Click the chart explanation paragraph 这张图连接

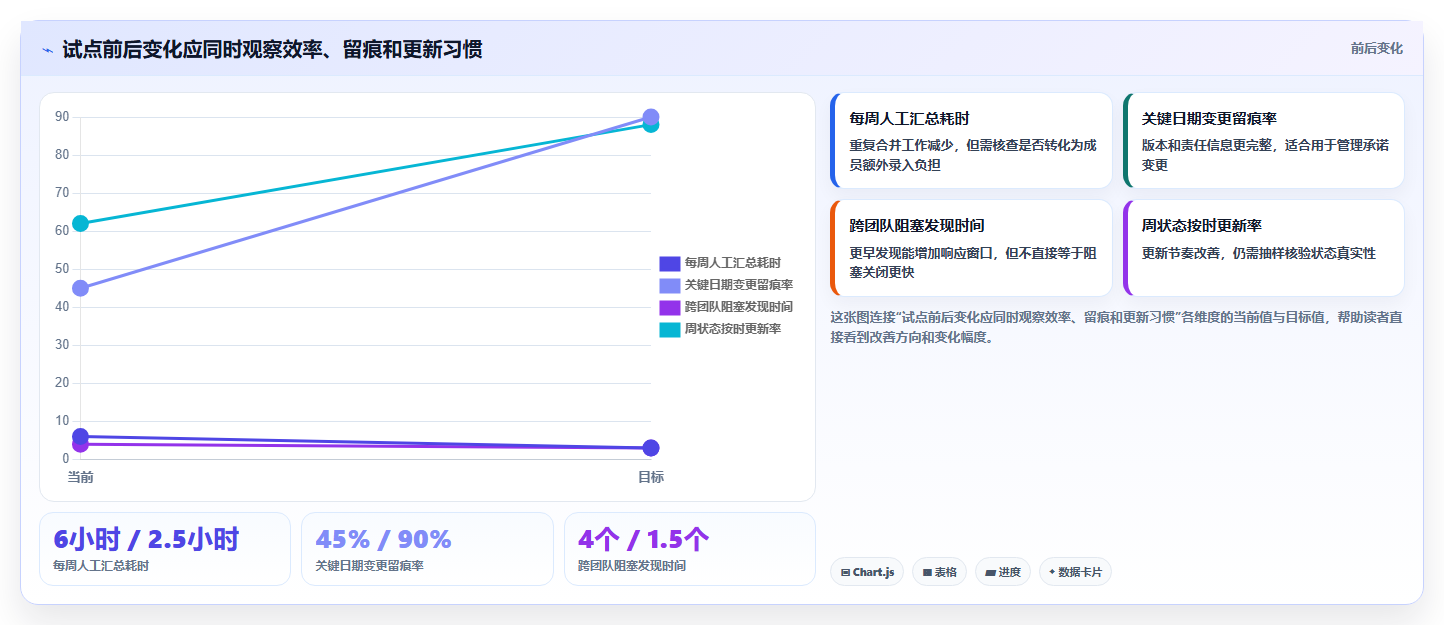(1116, 327)
